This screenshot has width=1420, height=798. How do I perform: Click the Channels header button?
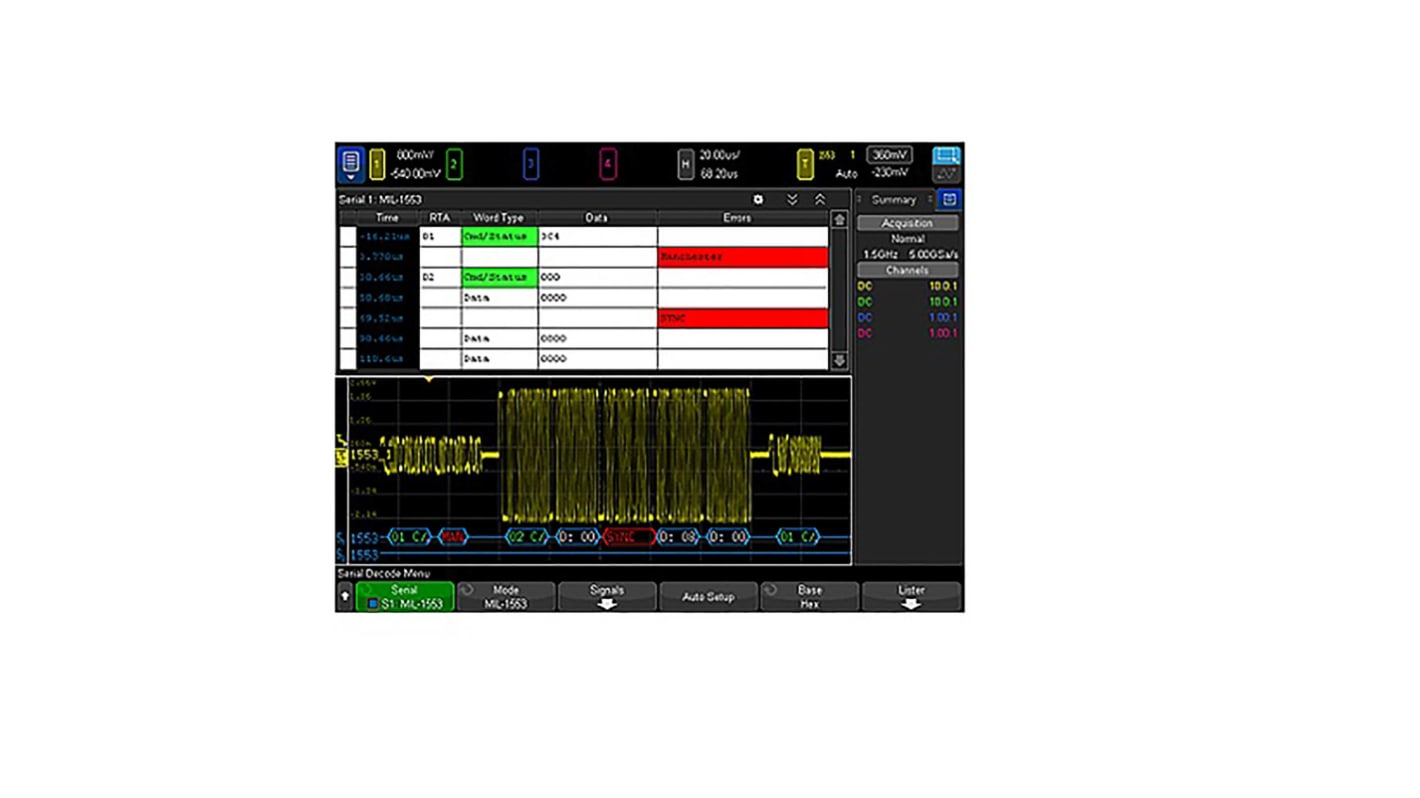pos(907,270)
